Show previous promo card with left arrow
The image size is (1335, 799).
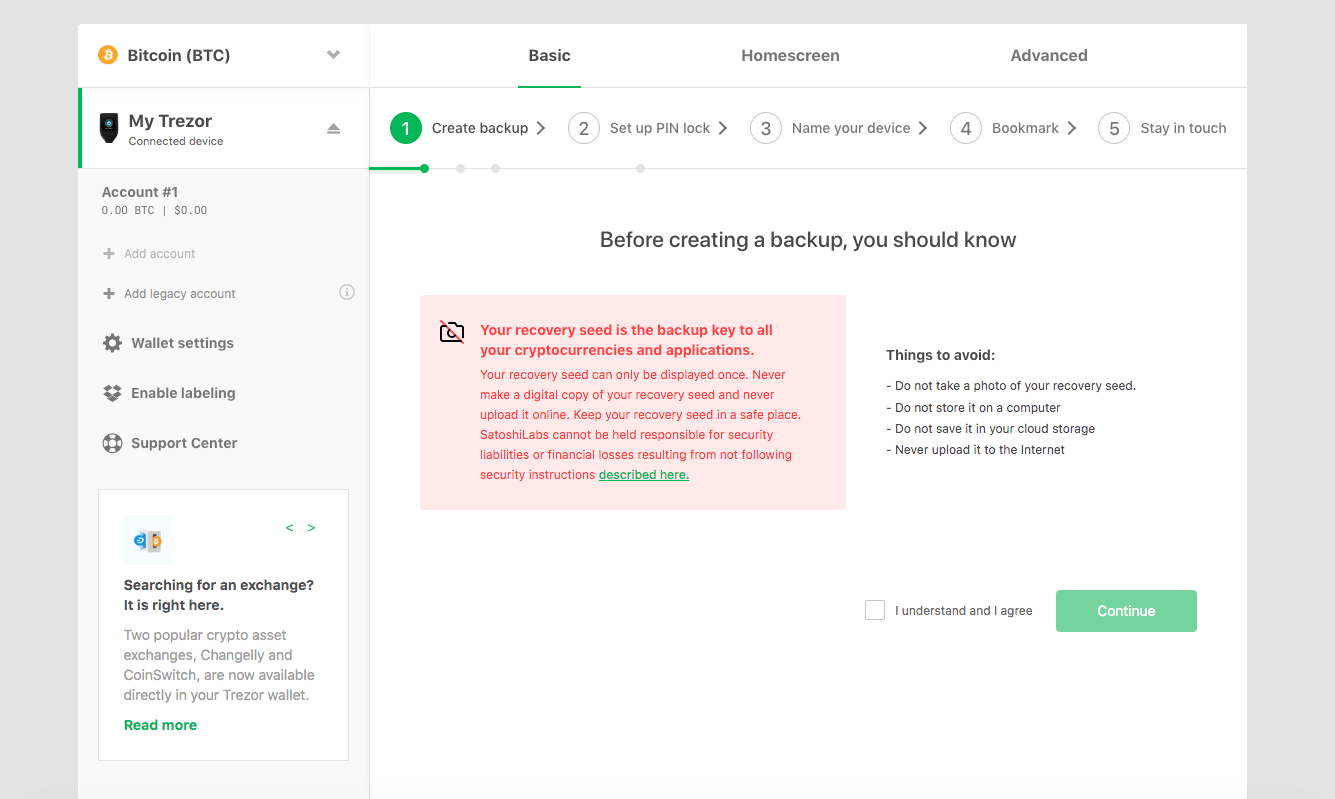[290, 528]
